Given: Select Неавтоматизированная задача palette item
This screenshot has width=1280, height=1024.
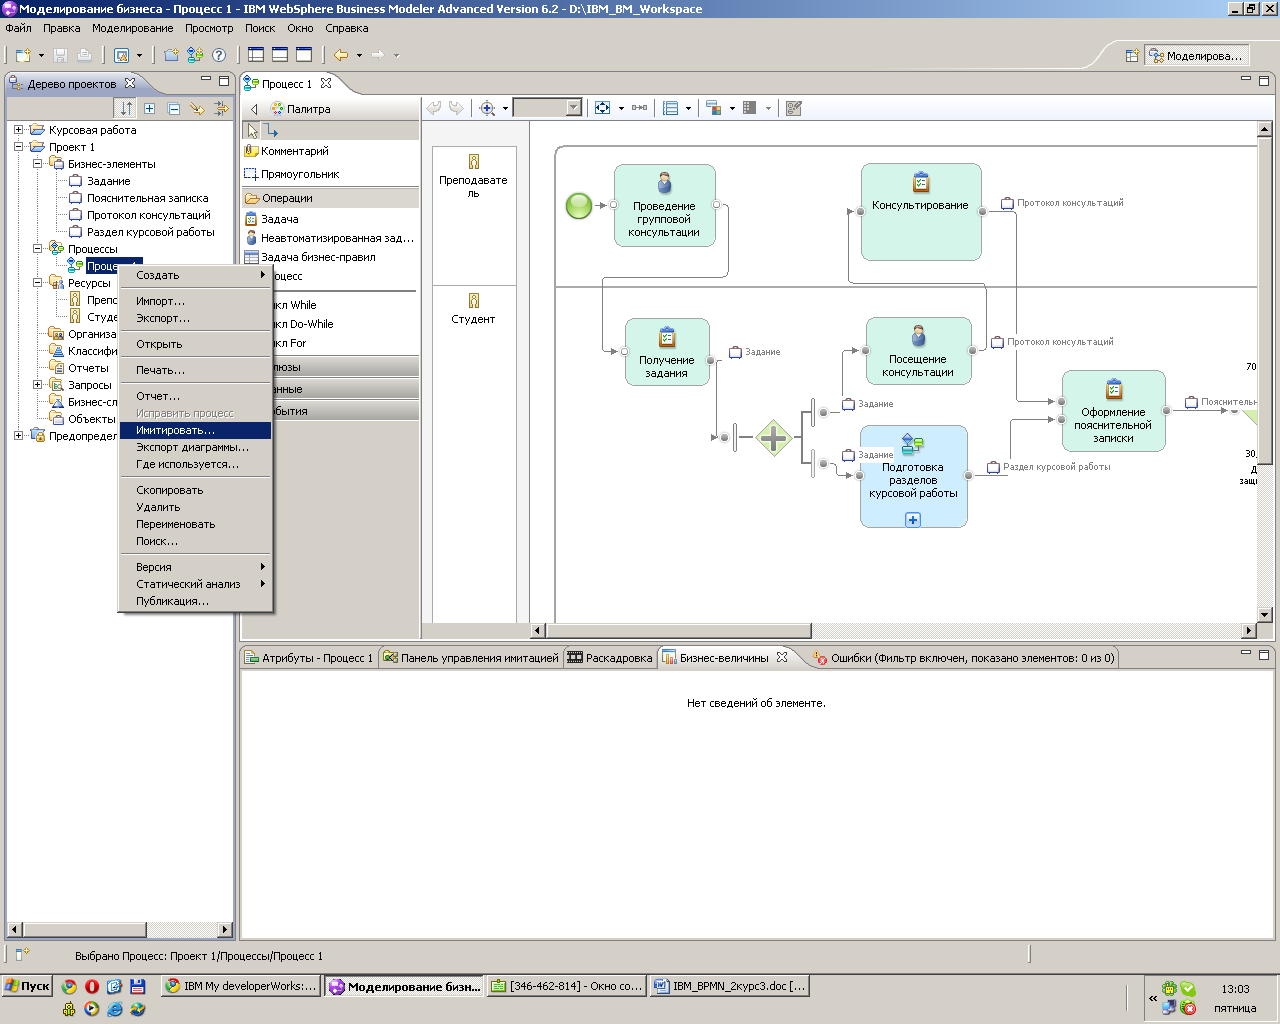Looking at the screenshot, I should (331, 238).
